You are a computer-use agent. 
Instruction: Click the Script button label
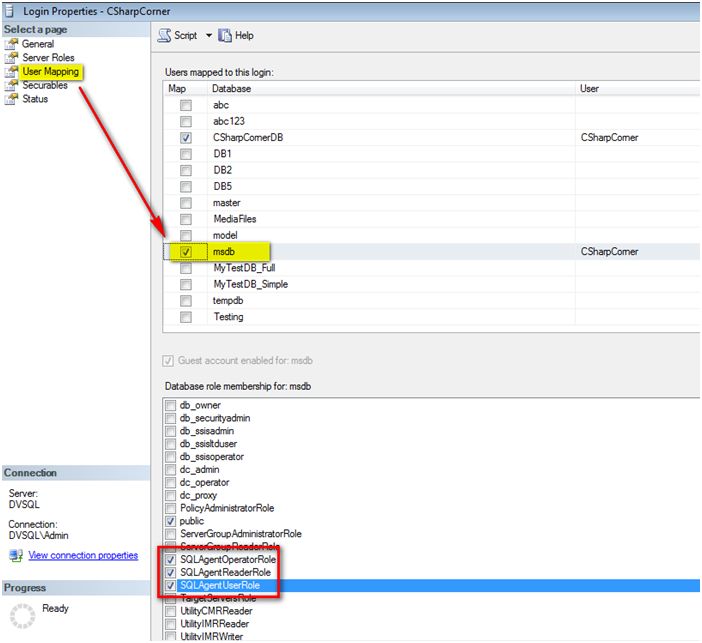(185, 35)
